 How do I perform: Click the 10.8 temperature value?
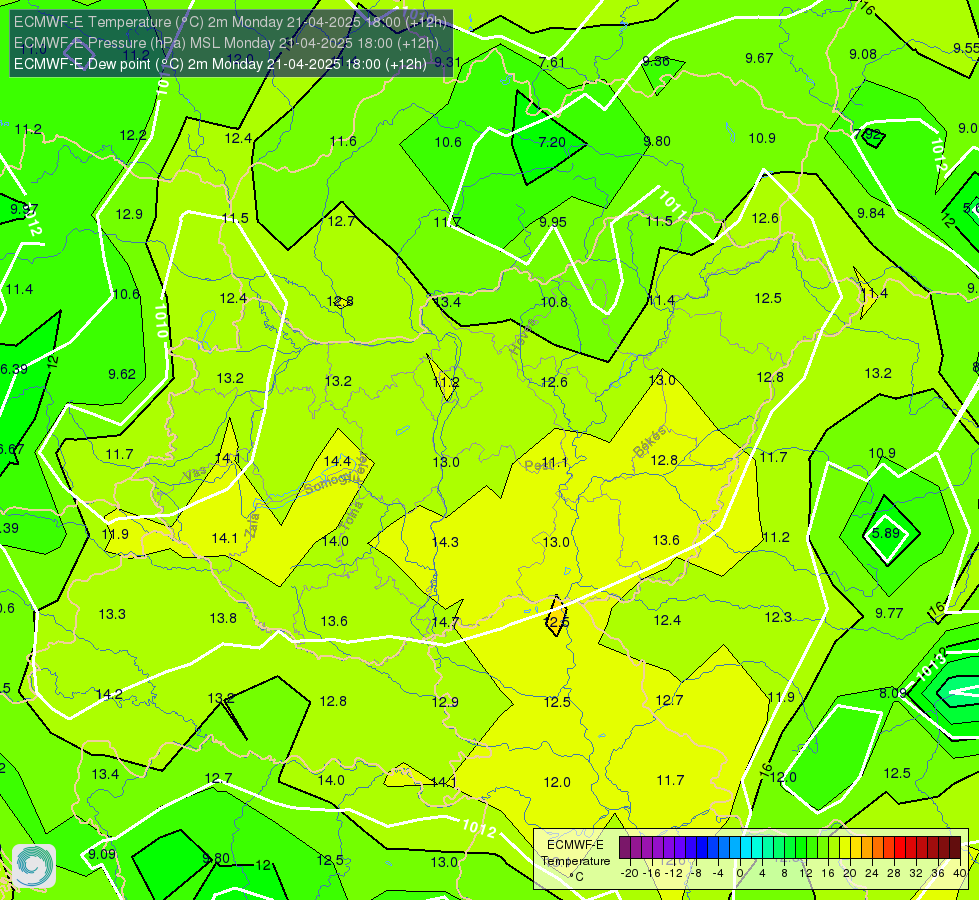[x=554, y=302]
